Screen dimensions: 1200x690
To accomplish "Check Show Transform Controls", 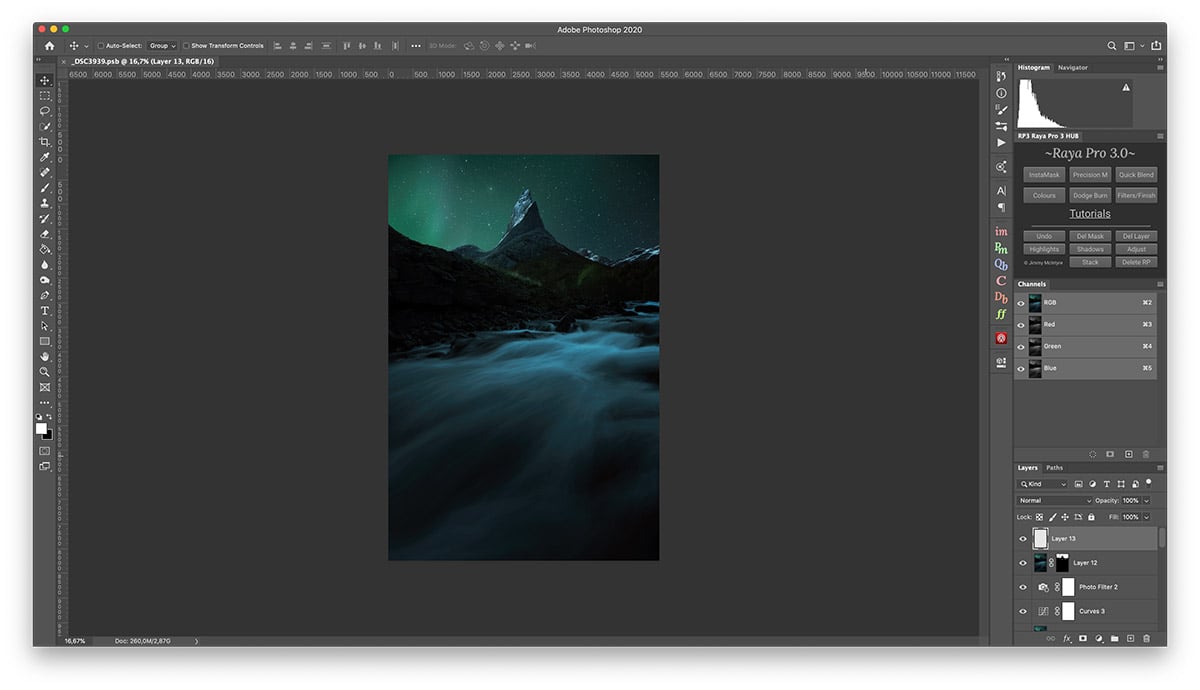I will pyautogui.click(x=187, y=46).
